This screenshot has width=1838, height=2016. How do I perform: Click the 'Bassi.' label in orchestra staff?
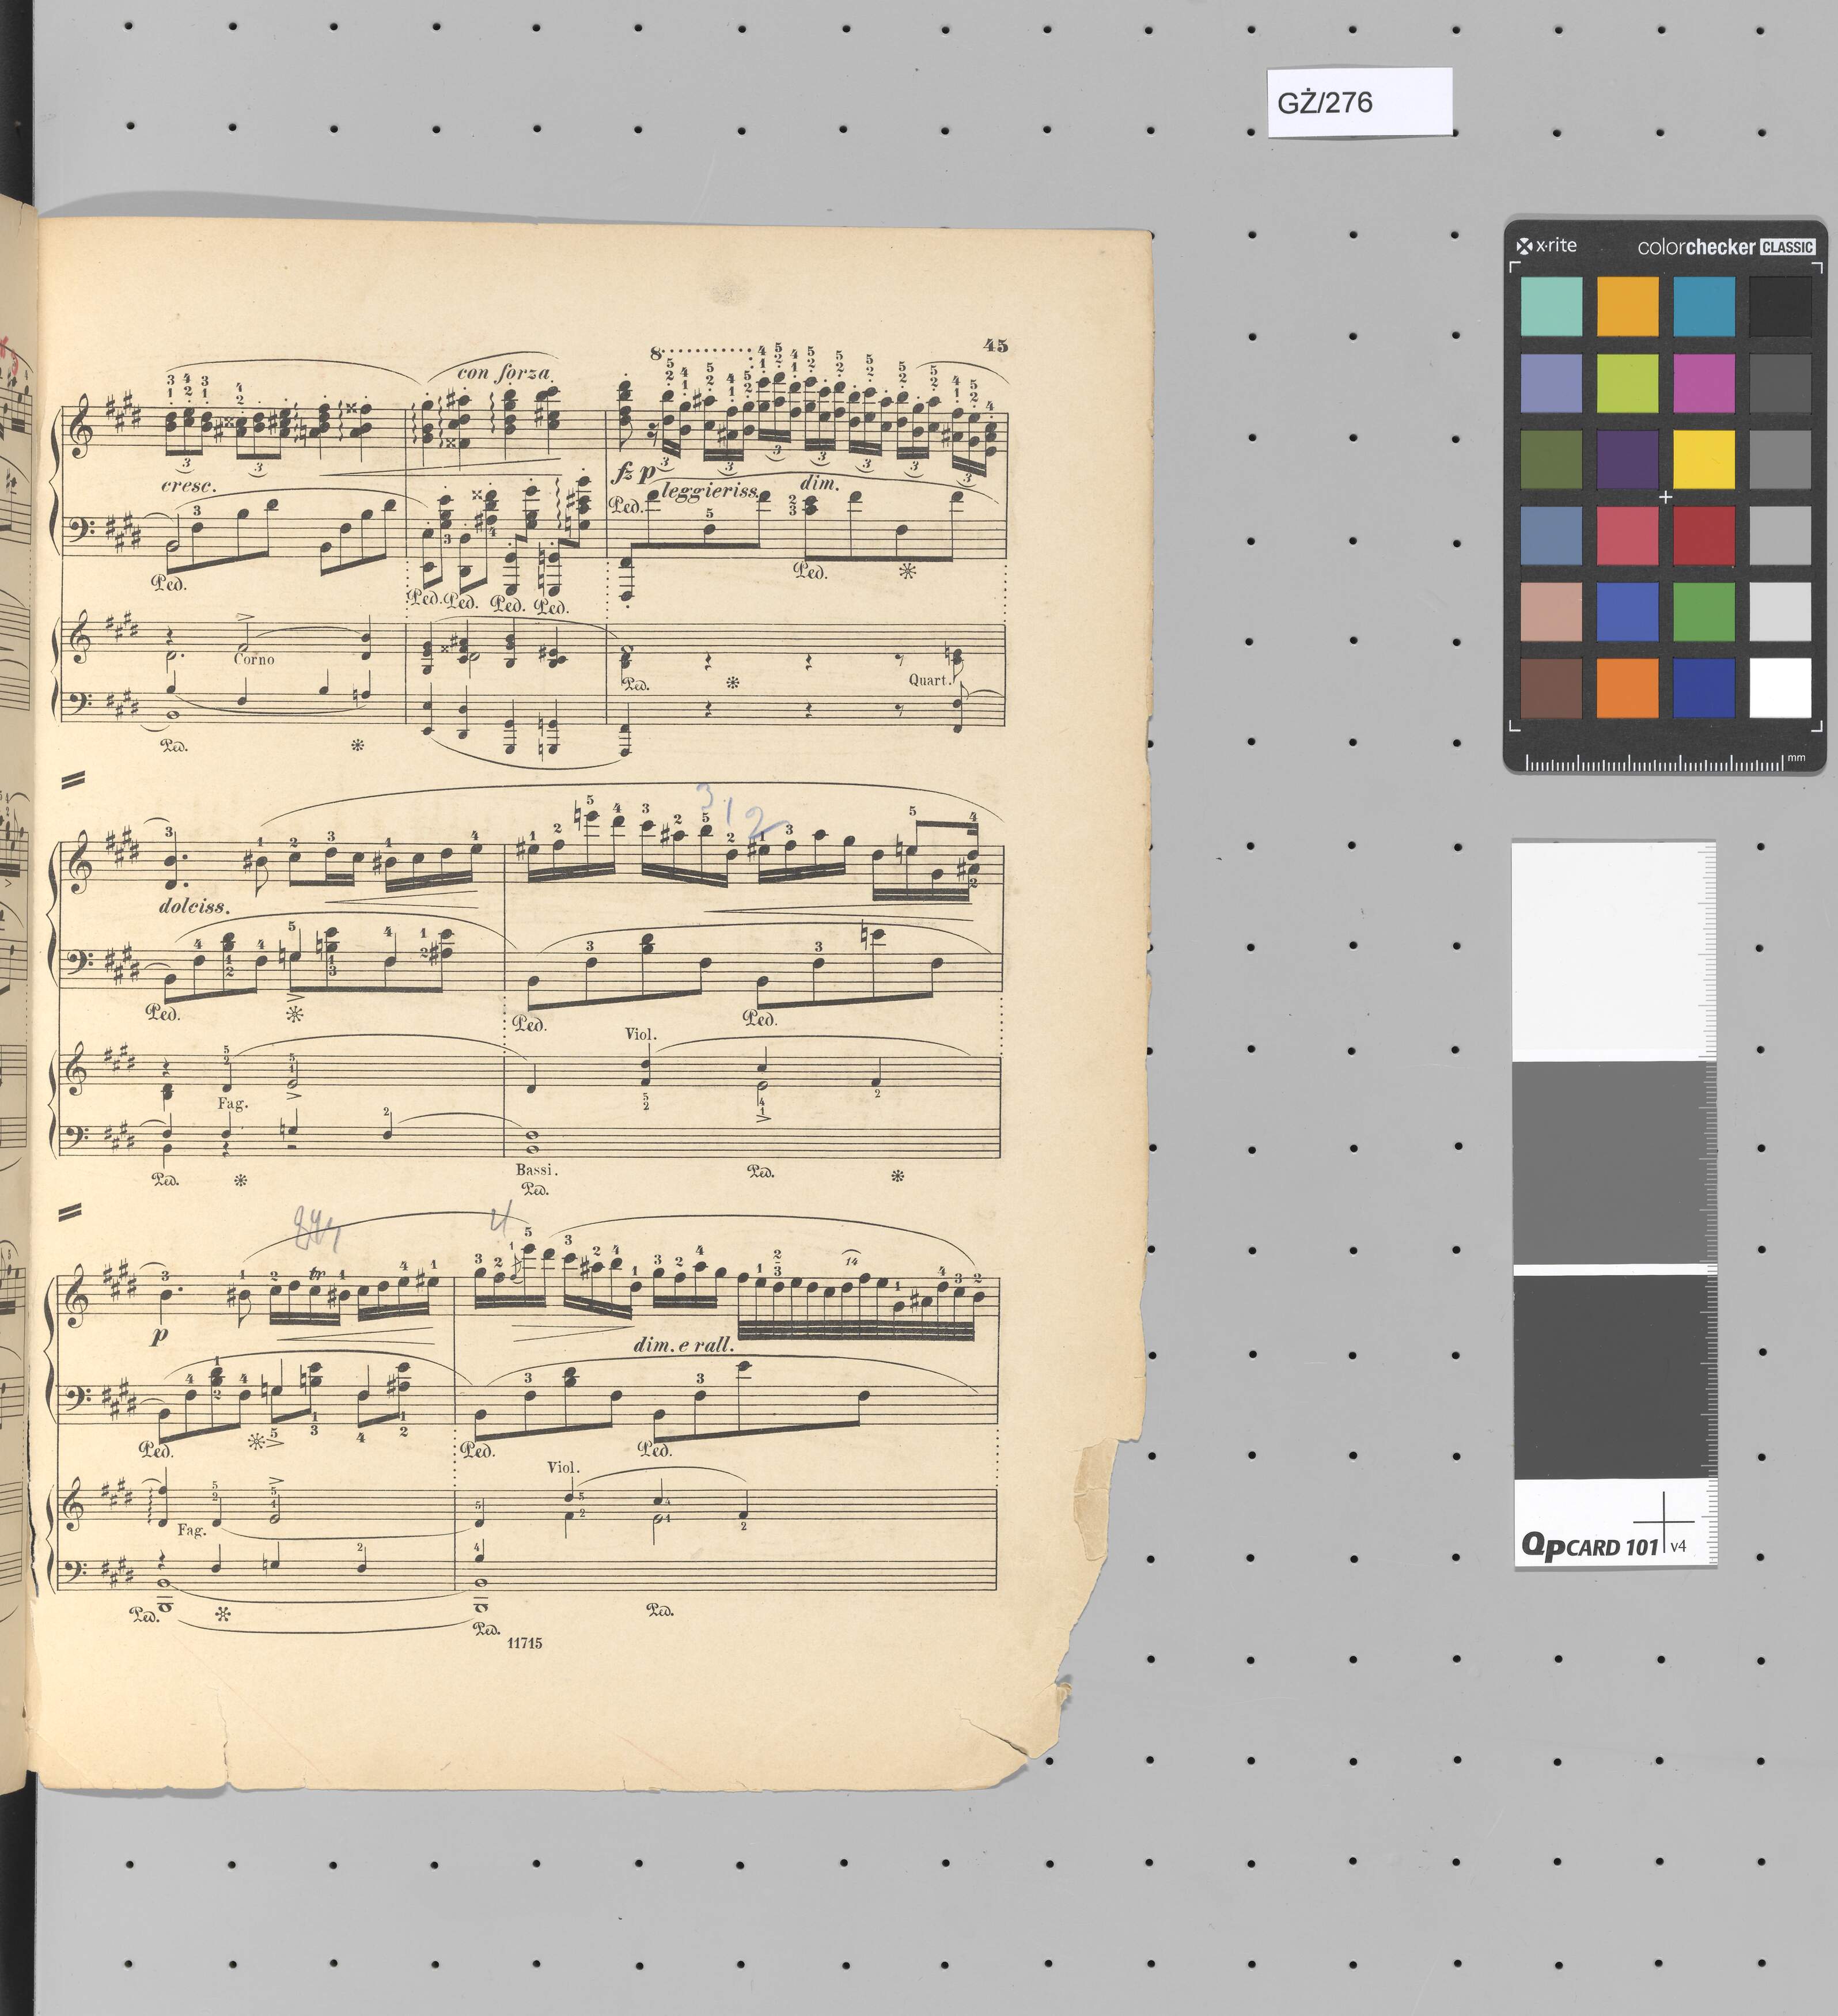click(x=536, y=1169)
